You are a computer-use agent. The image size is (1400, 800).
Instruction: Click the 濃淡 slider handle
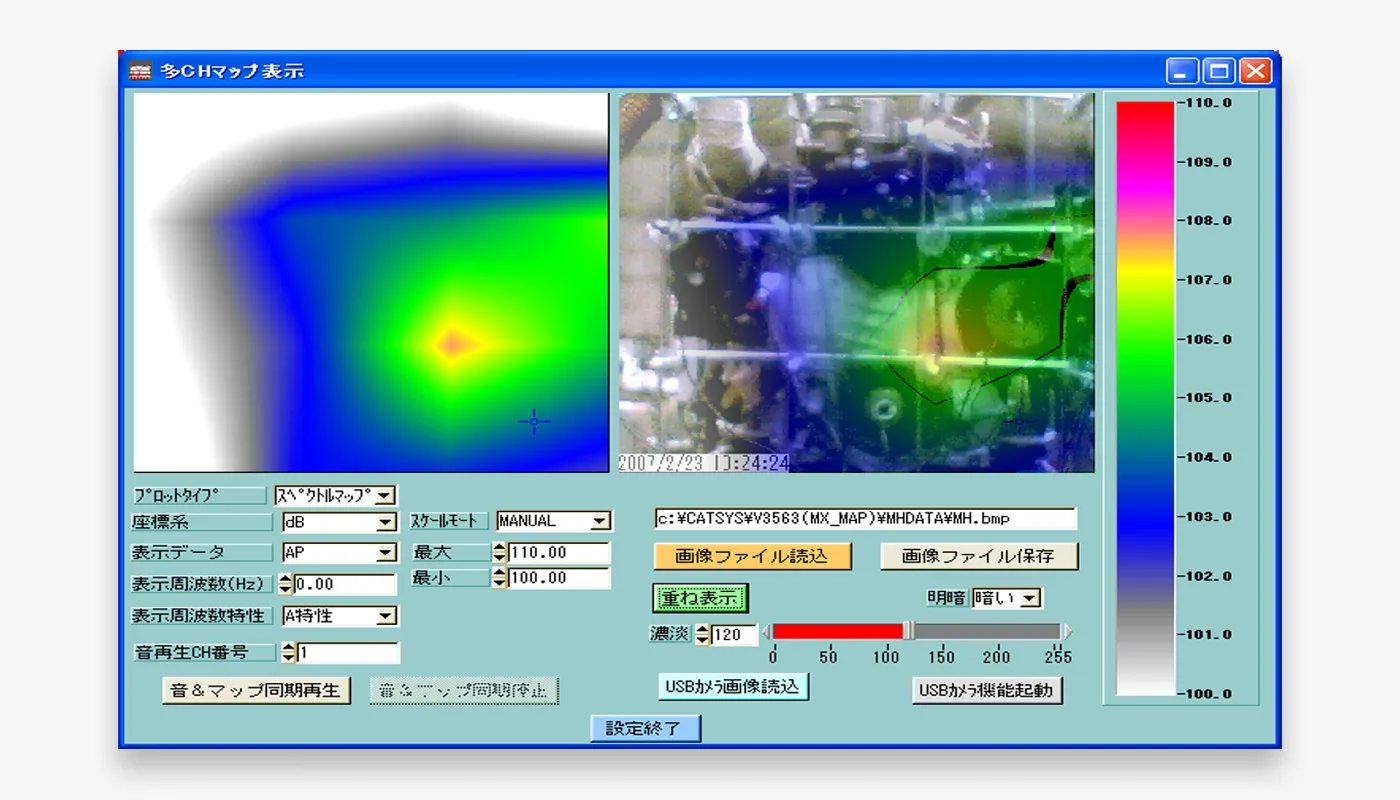908,631
